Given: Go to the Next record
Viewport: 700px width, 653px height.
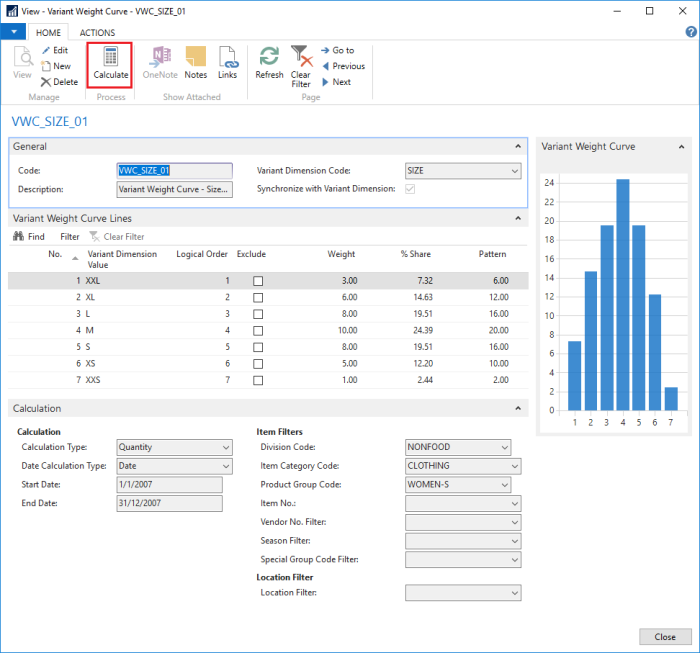Looking at the screenshot, I should 336,82.
